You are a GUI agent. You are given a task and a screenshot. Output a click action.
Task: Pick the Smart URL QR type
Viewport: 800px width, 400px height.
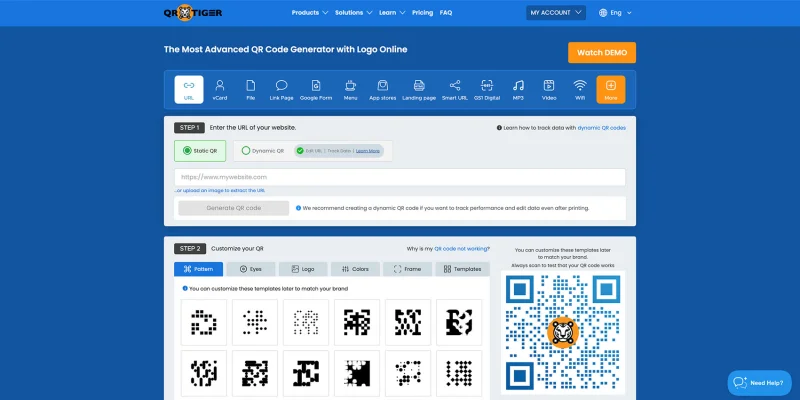pyautogui.click(x=455, y=90)
